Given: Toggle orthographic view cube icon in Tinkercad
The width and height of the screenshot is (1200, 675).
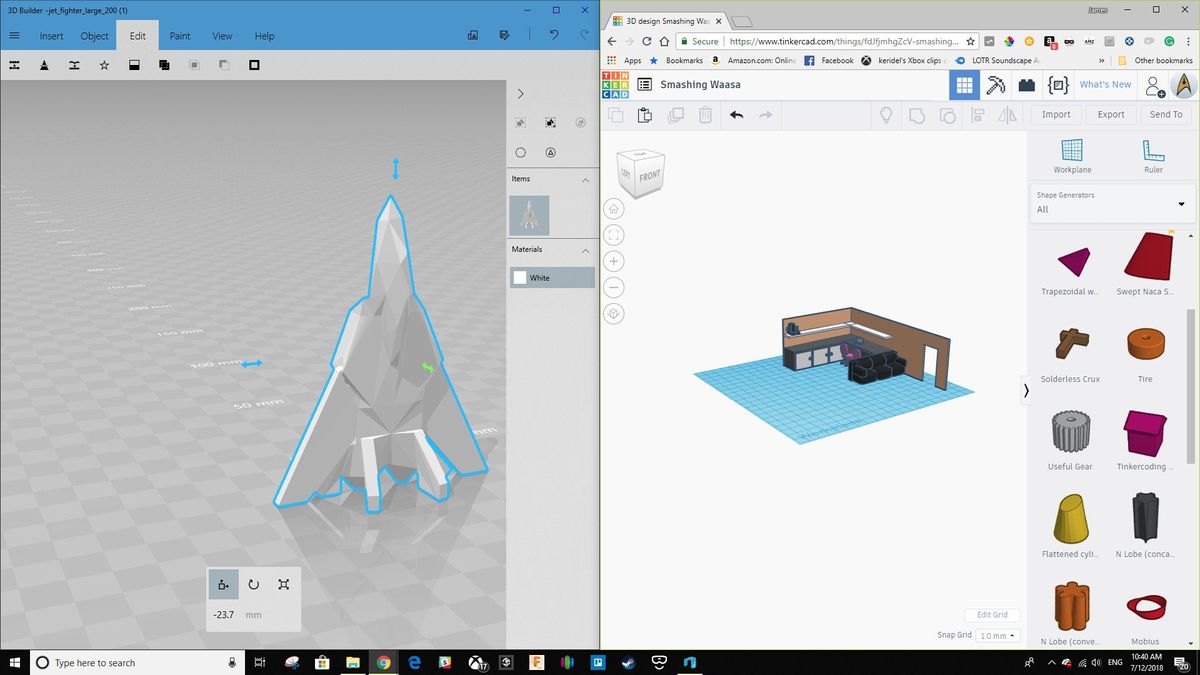Looking at the screenshot, I should point(614,313).
